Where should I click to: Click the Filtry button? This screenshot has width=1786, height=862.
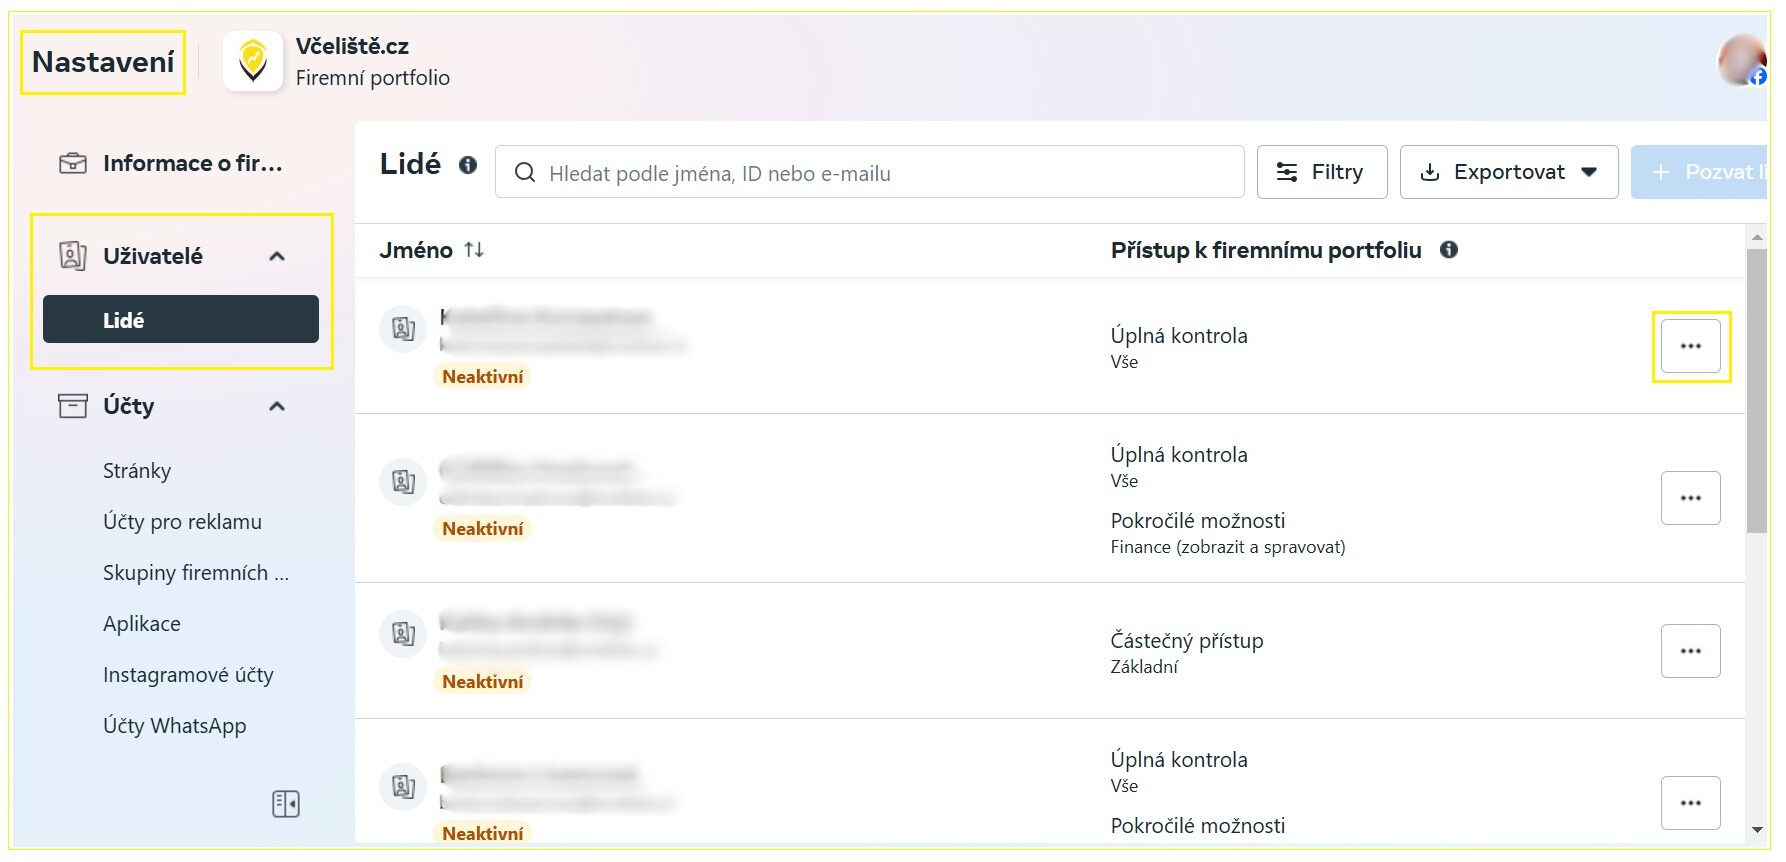[1321, 172]
